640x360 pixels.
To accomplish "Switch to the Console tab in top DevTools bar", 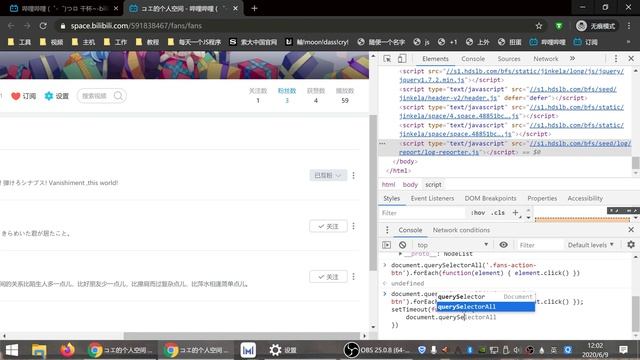I will [473, 59].
